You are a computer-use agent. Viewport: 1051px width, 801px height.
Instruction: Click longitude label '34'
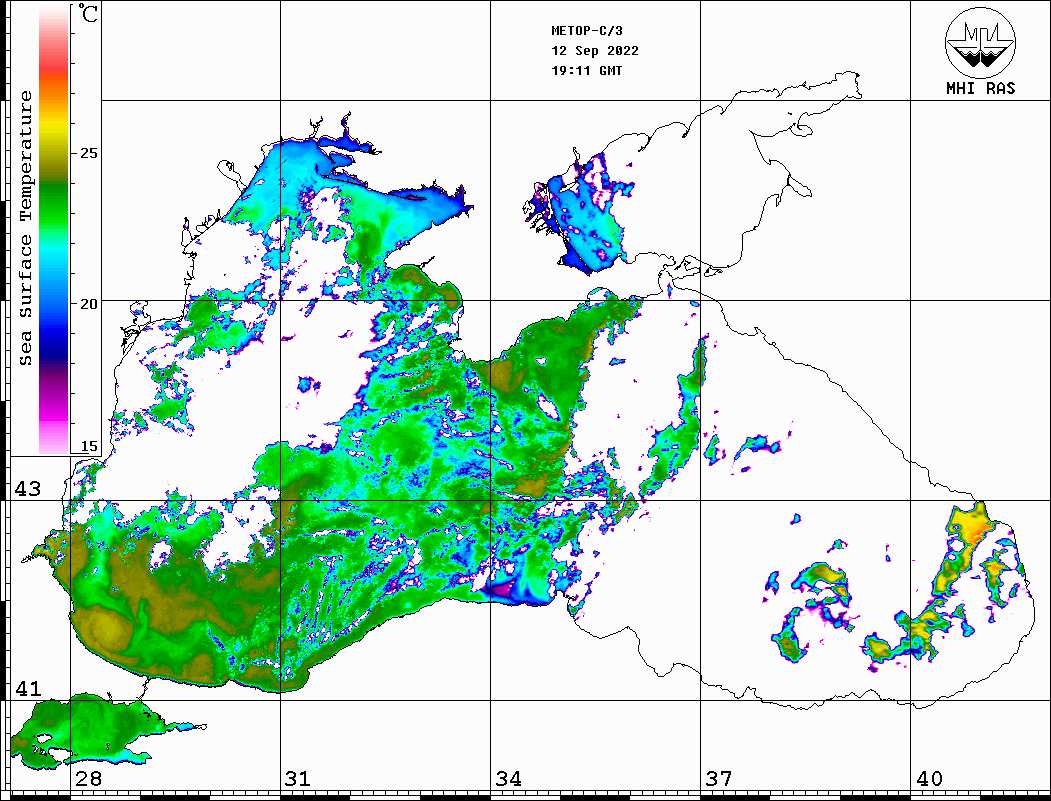point(508,778)
